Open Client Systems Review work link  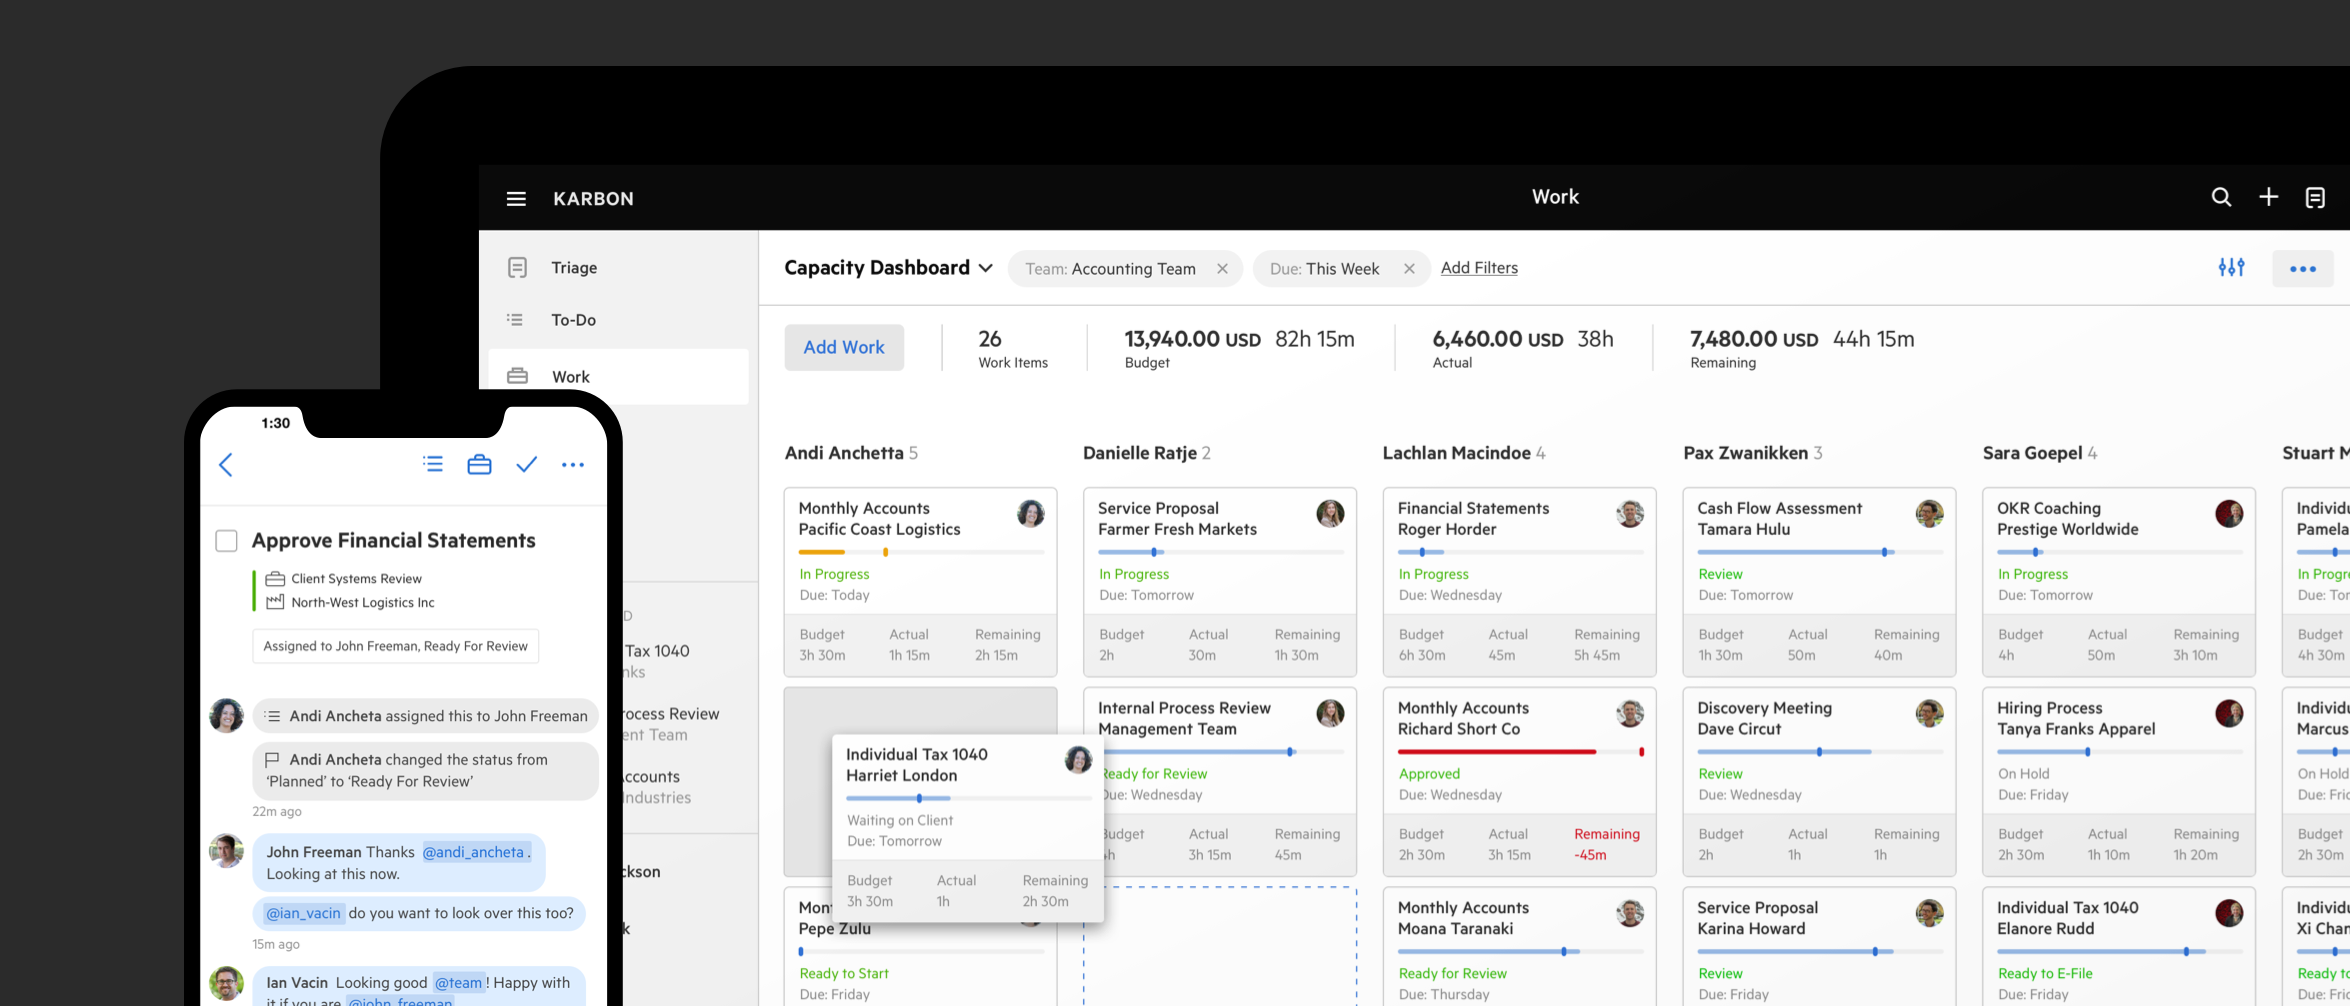[x=356, y=578]
